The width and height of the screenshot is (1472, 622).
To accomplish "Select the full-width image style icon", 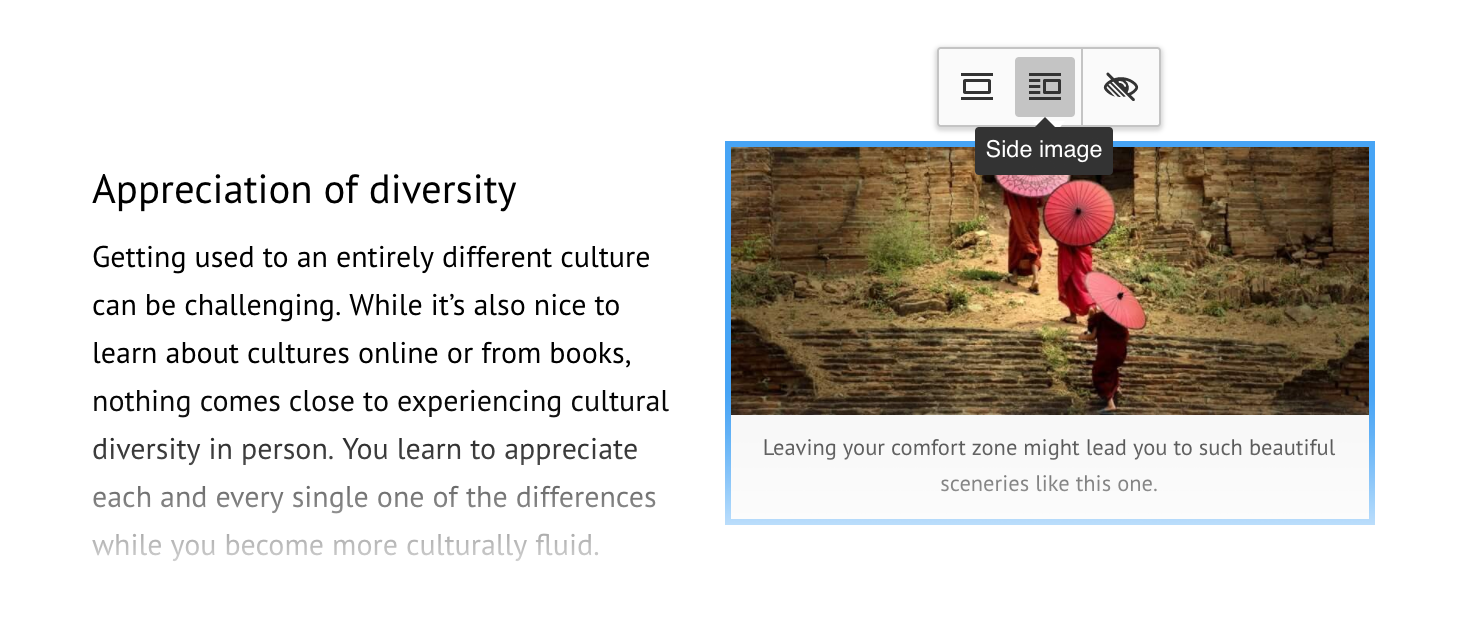I will click(x=976, y=87).
